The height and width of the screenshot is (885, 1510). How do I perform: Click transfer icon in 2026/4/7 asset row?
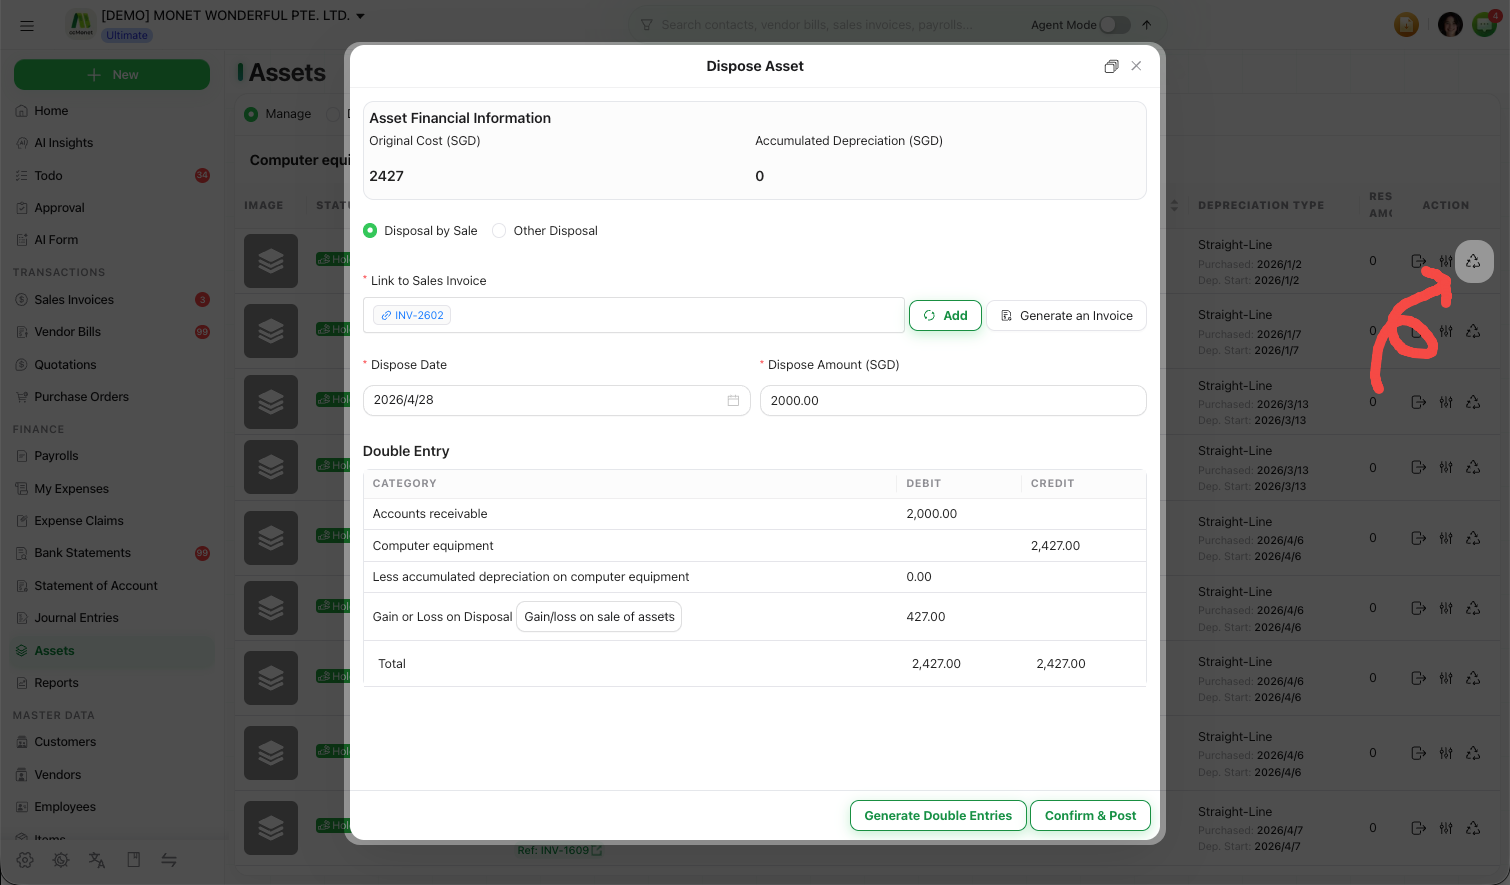click(1418, 828)
